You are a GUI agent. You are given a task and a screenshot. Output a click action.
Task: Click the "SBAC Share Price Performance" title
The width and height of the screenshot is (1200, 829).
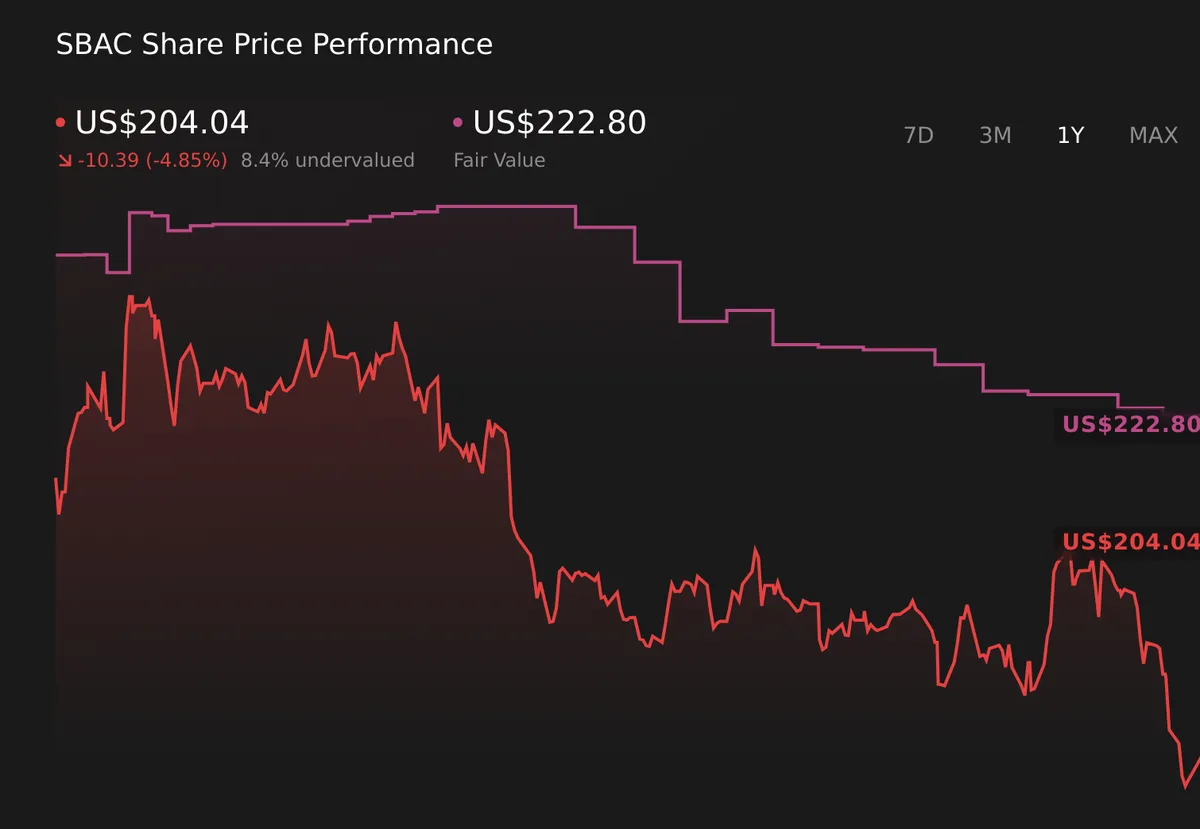(x=274, y=45)
